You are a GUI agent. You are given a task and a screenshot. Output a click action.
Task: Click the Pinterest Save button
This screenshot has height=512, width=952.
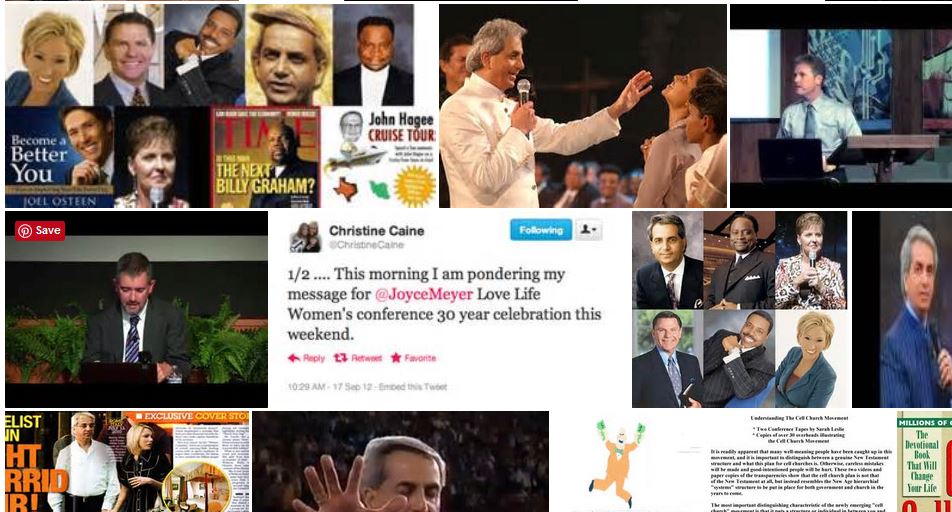coord(40,230)
